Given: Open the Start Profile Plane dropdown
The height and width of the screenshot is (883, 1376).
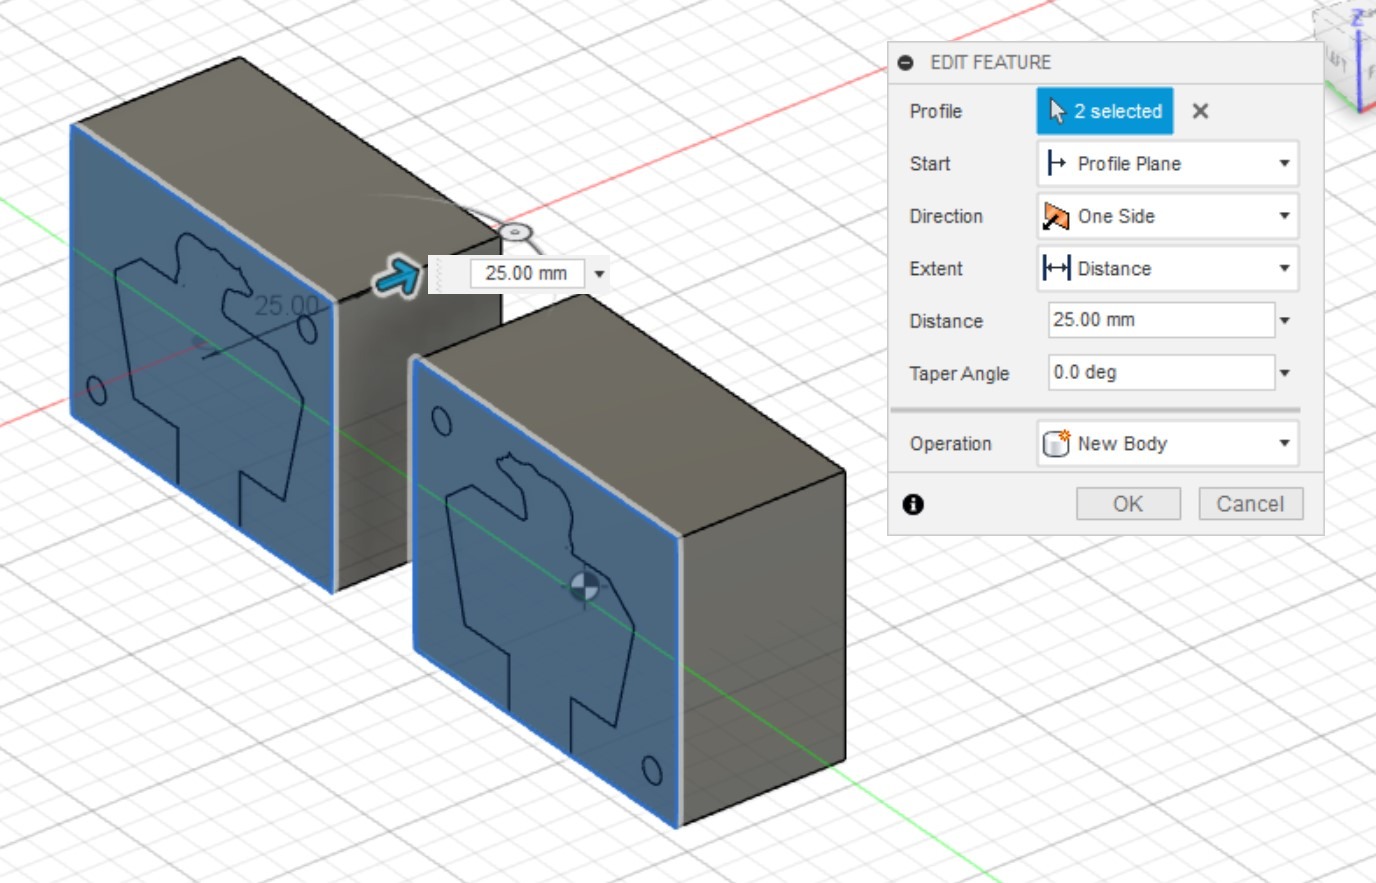Looking at the screenshot, I should point(1168,163).
